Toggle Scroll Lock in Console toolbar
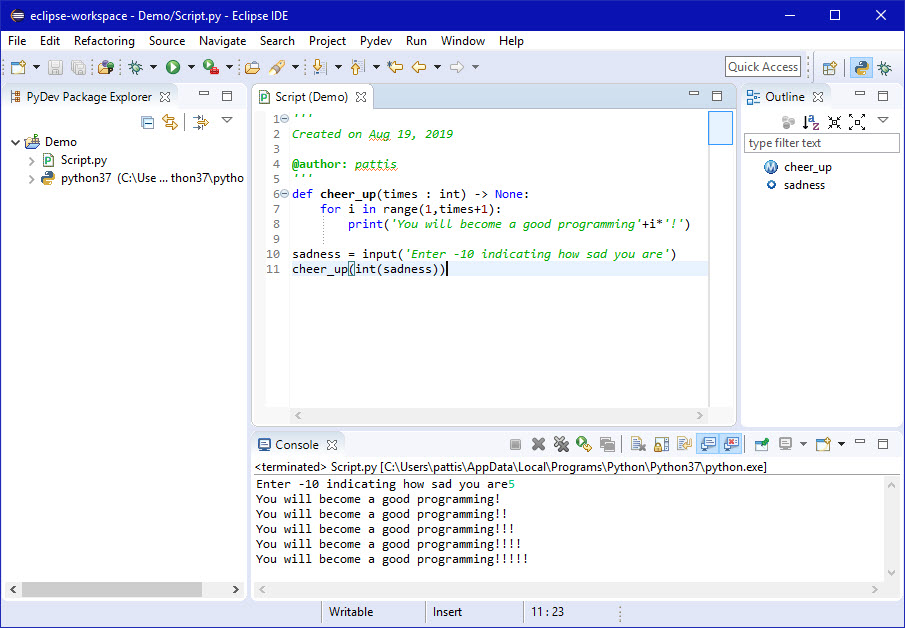The height and width of the screenshot is (628, 905). [x=660, y=444]
